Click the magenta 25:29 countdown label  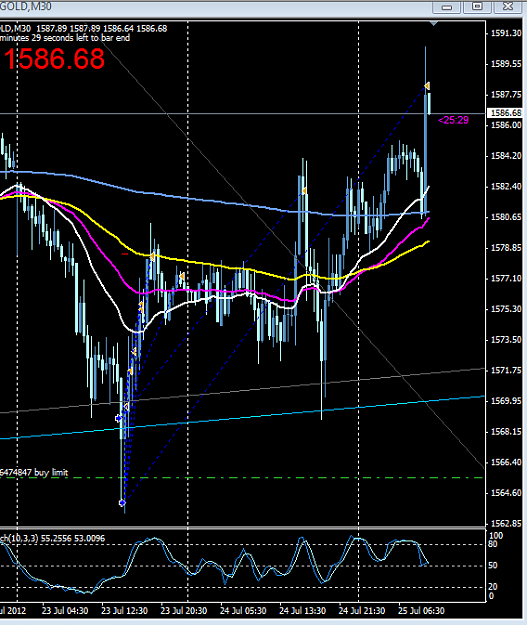[453, 120]
